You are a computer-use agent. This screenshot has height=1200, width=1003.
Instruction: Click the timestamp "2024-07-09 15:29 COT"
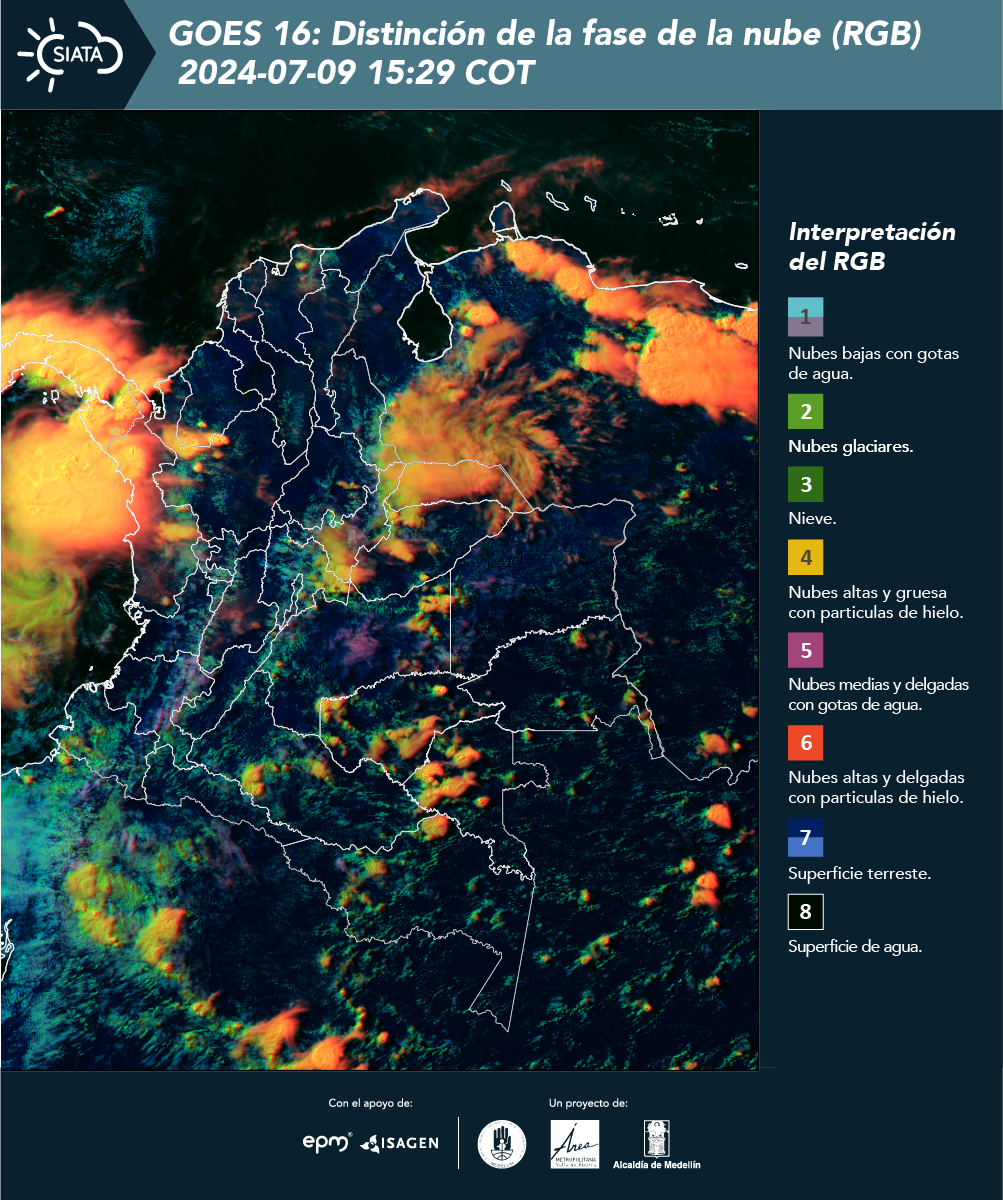(x=357, y=73)
